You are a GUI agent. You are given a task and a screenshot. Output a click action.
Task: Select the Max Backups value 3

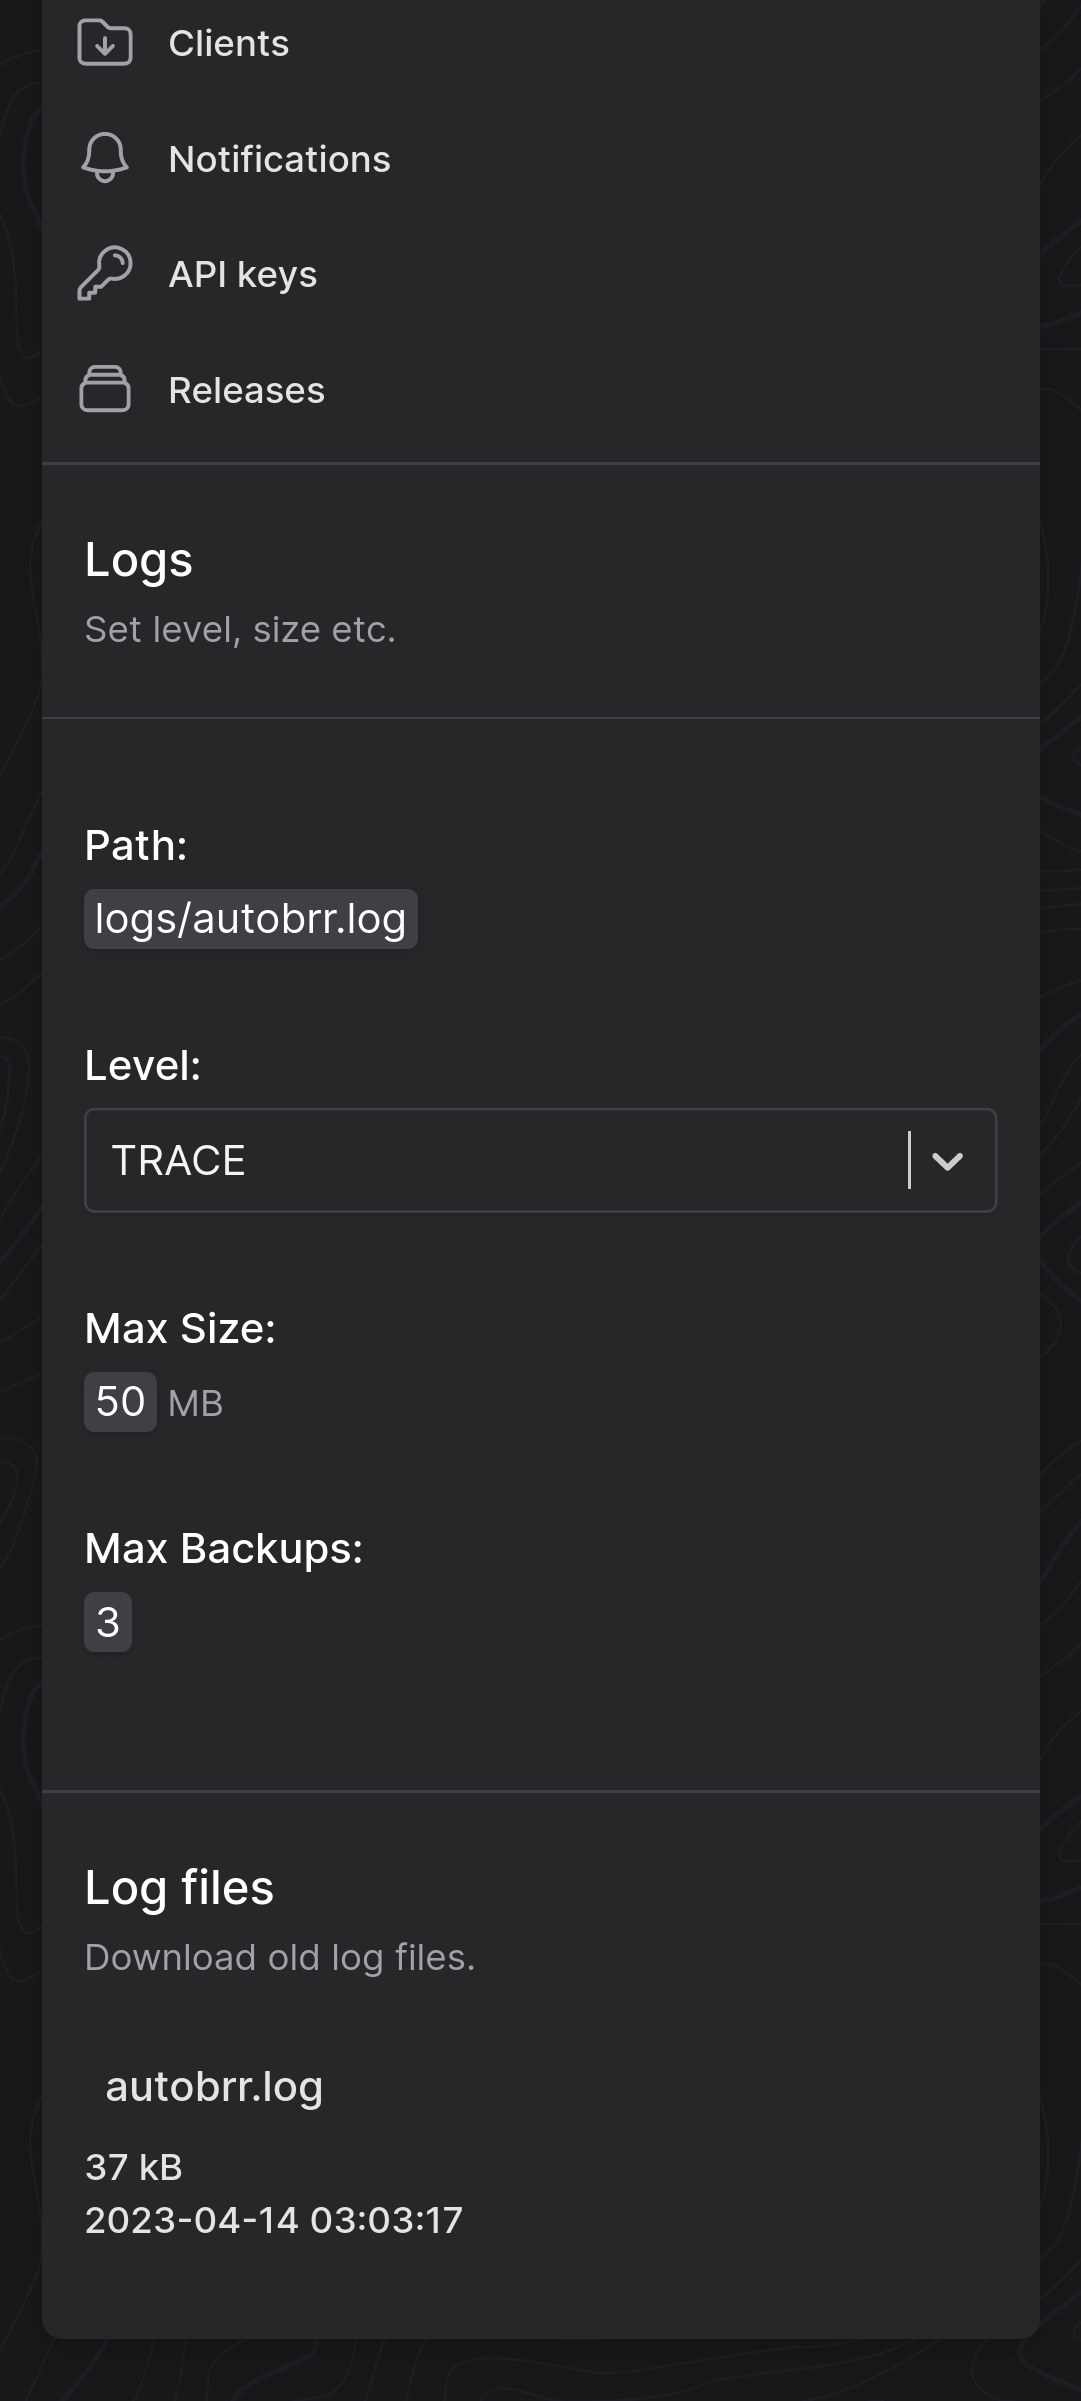(107, 1620)
